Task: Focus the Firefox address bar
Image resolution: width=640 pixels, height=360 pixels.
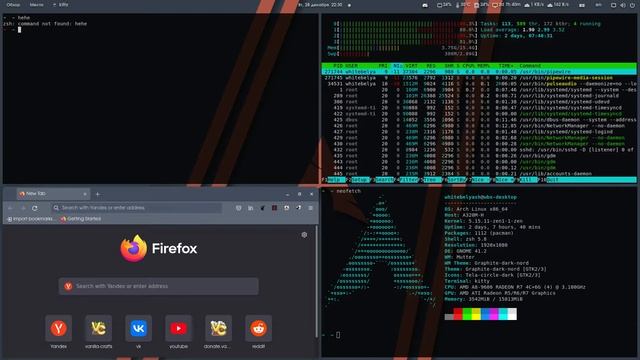Action: [x=137, y=208]
